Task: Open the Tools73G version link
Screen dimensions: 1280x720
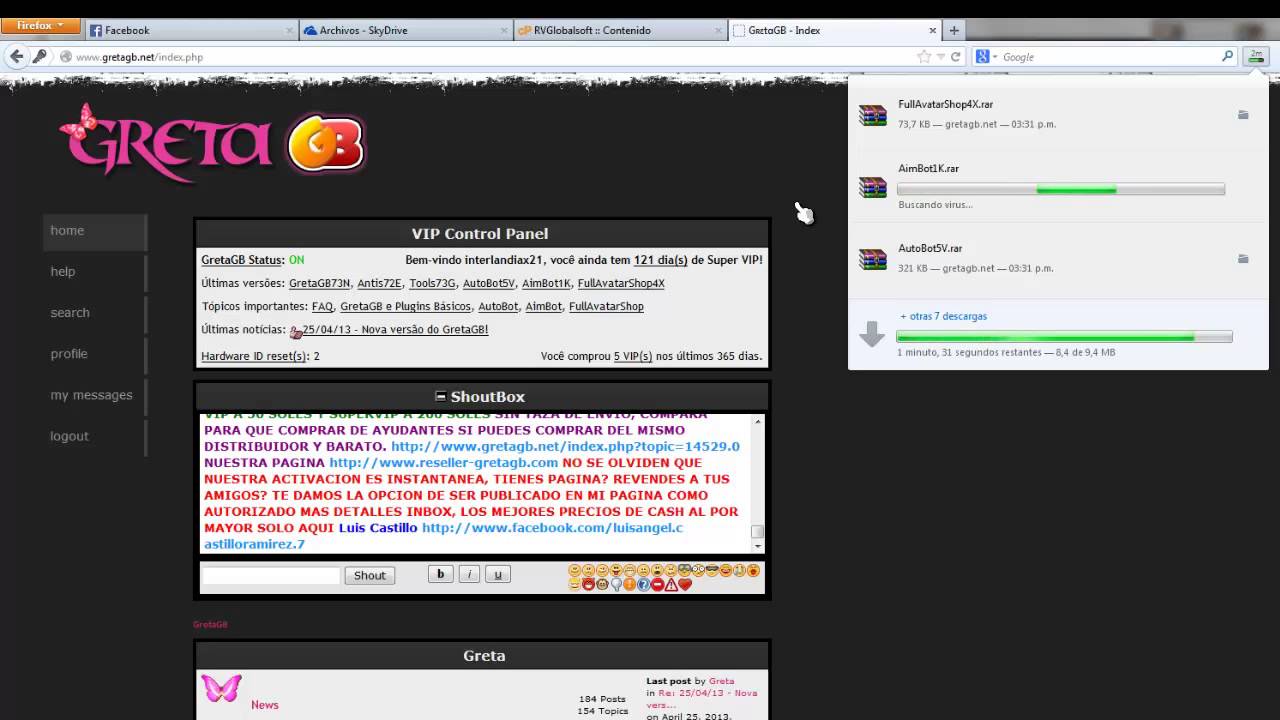Action: pos(432,283)
